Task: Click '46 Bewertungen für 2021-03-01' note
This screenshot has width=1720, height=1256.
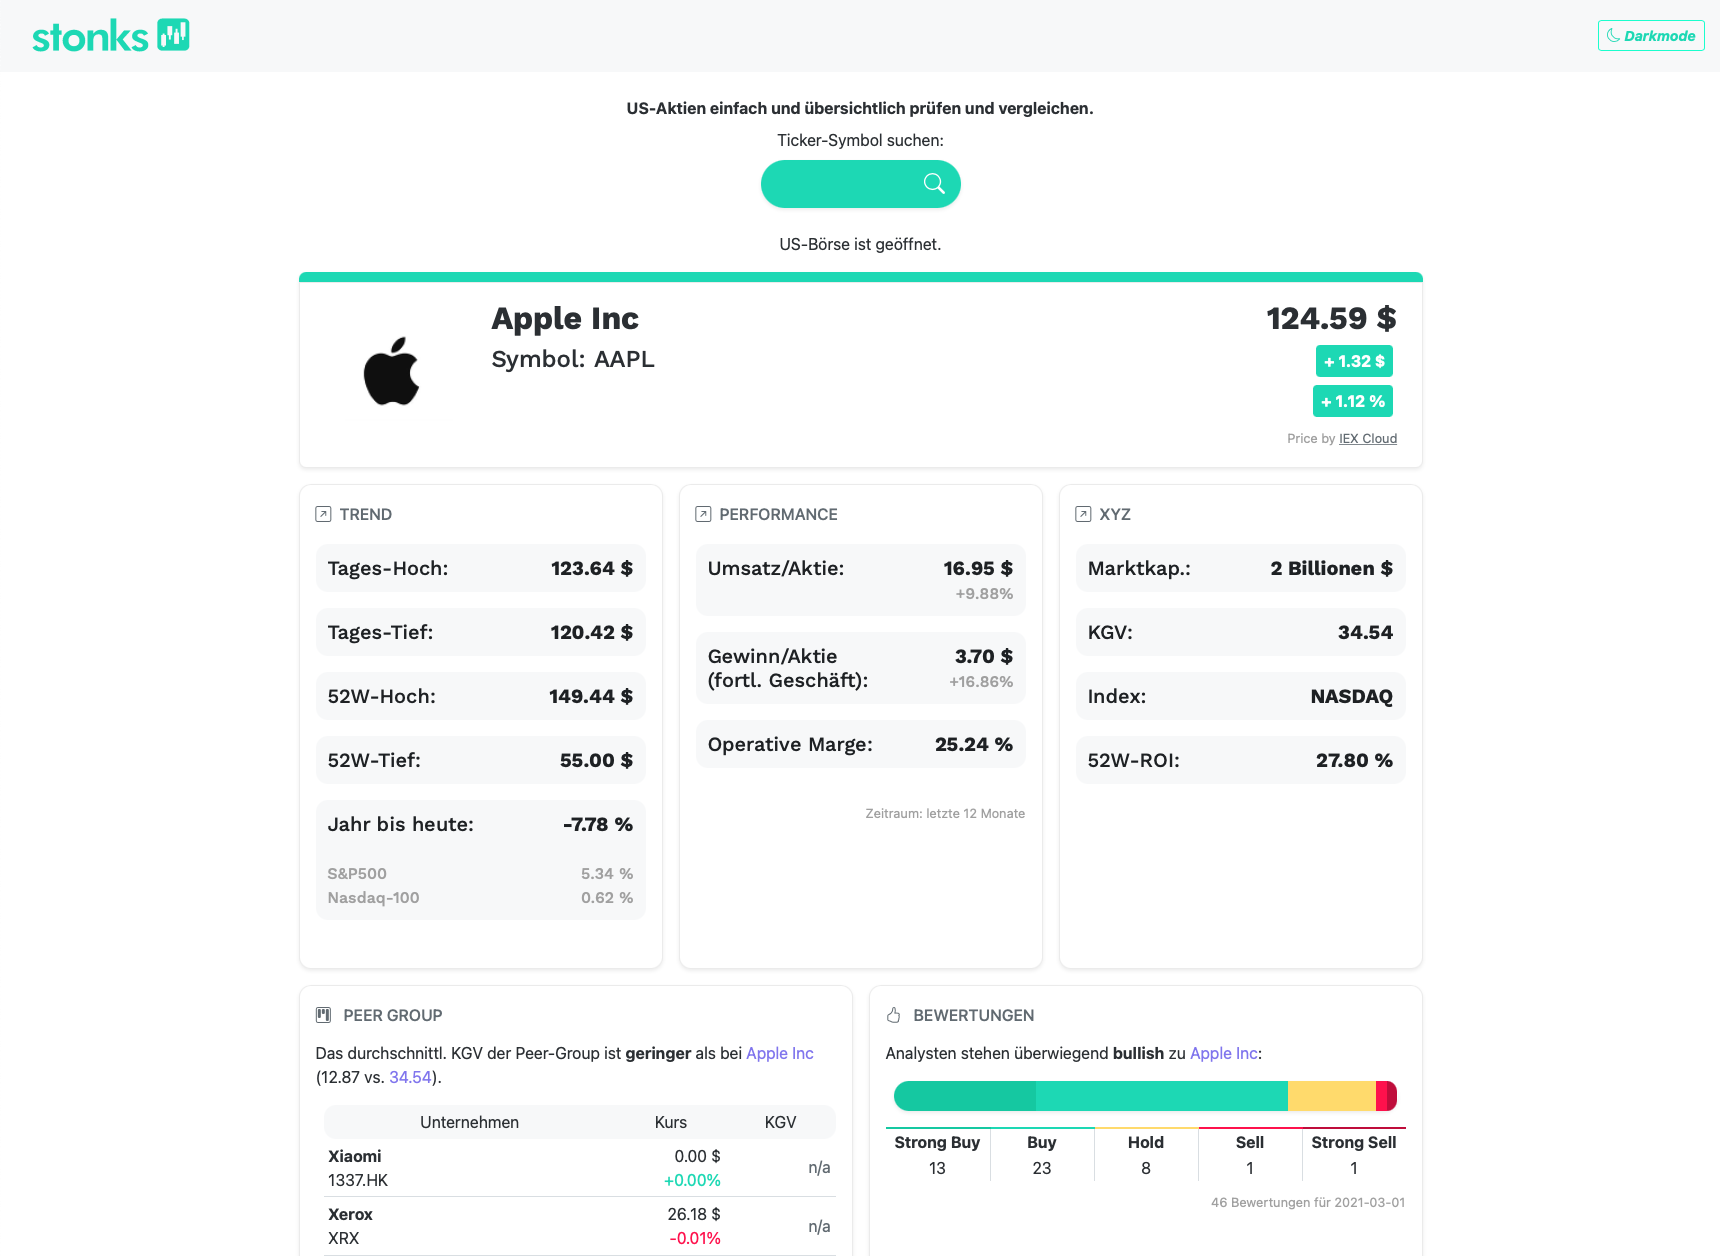Action: 1308,1202
